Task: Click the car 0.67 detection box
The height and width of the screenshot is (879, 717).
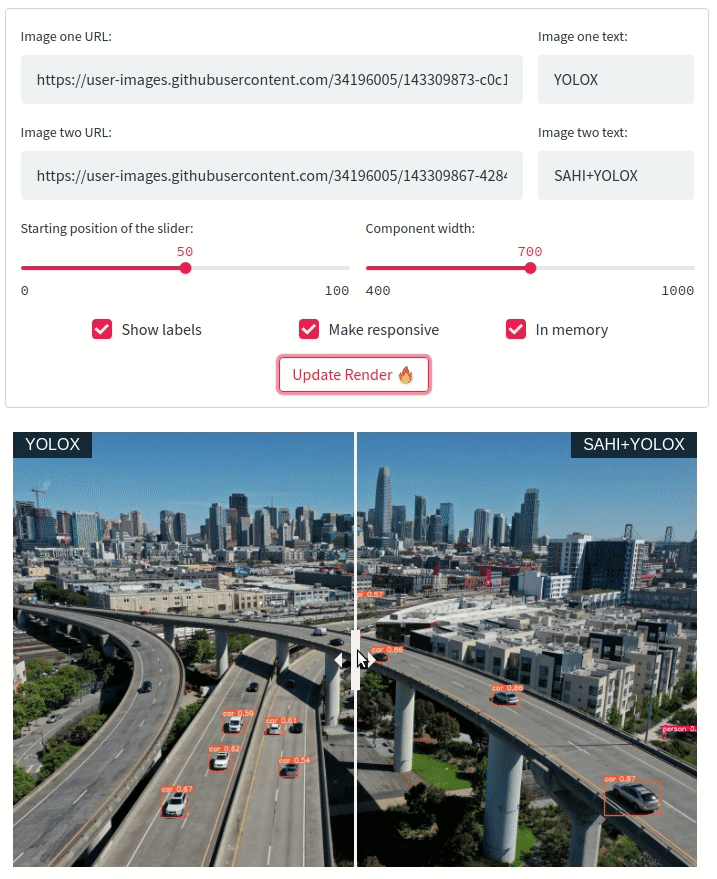Action: [174, 804]
